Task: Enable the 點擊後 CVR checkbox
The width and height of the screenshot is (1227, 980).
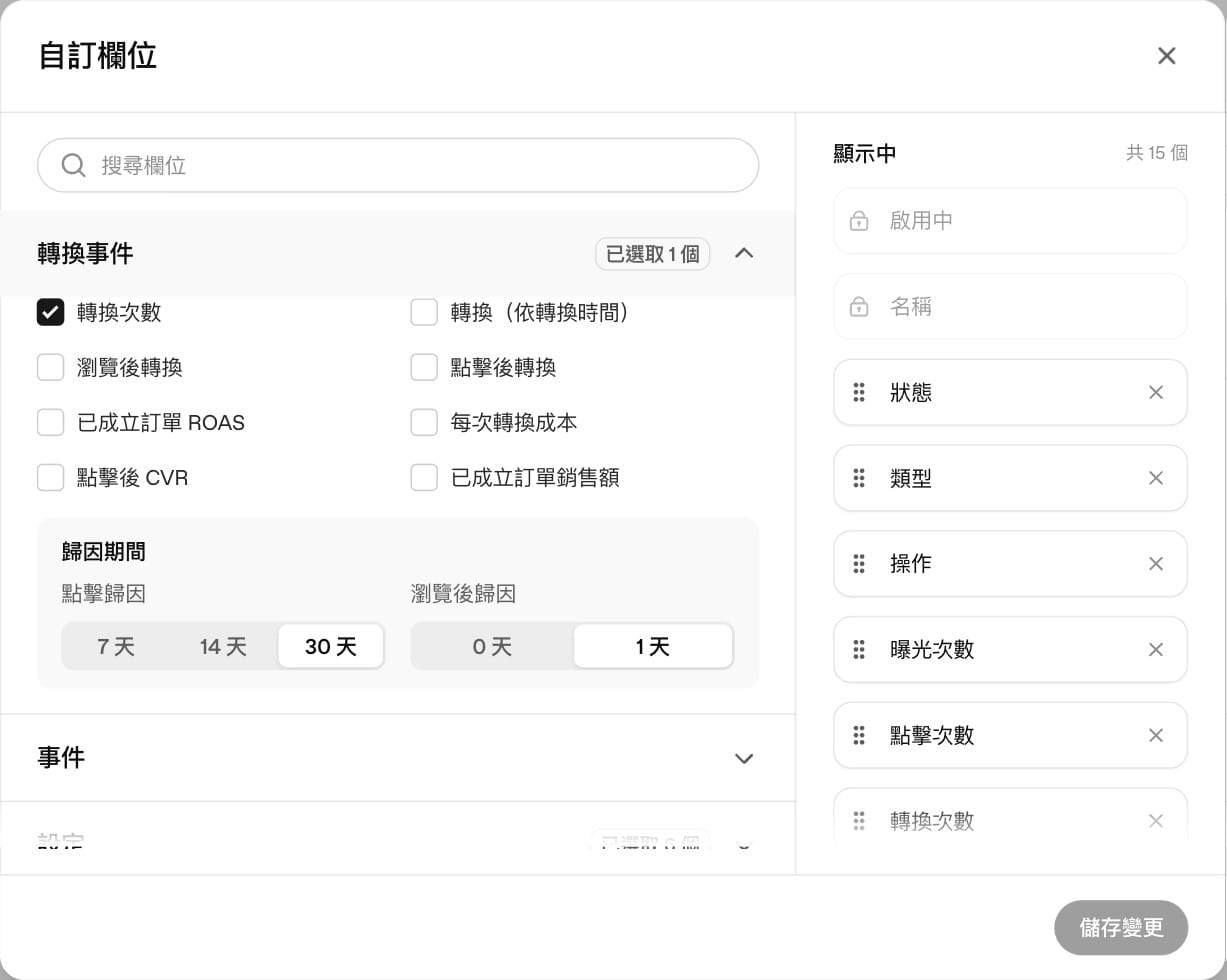Action: click(51, 478)
